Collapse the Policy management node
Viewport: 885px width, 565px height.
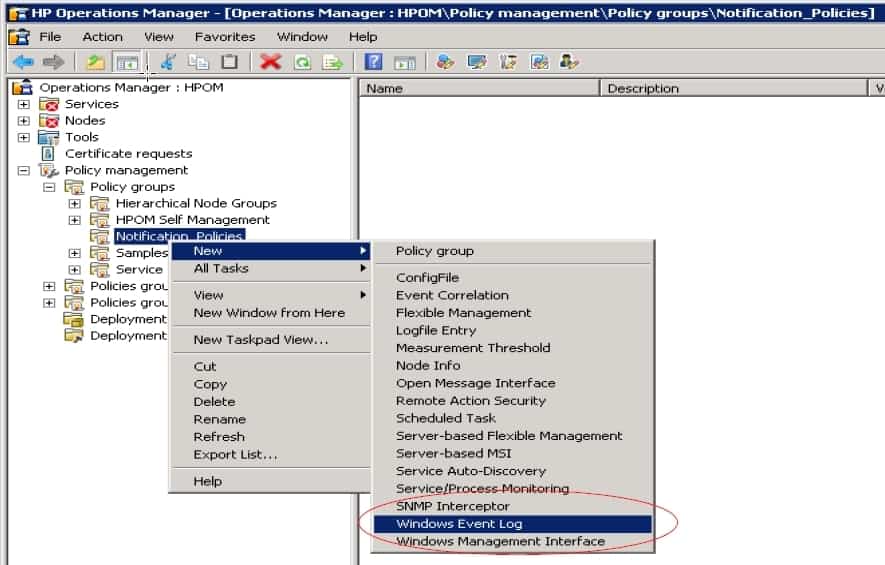24,170
